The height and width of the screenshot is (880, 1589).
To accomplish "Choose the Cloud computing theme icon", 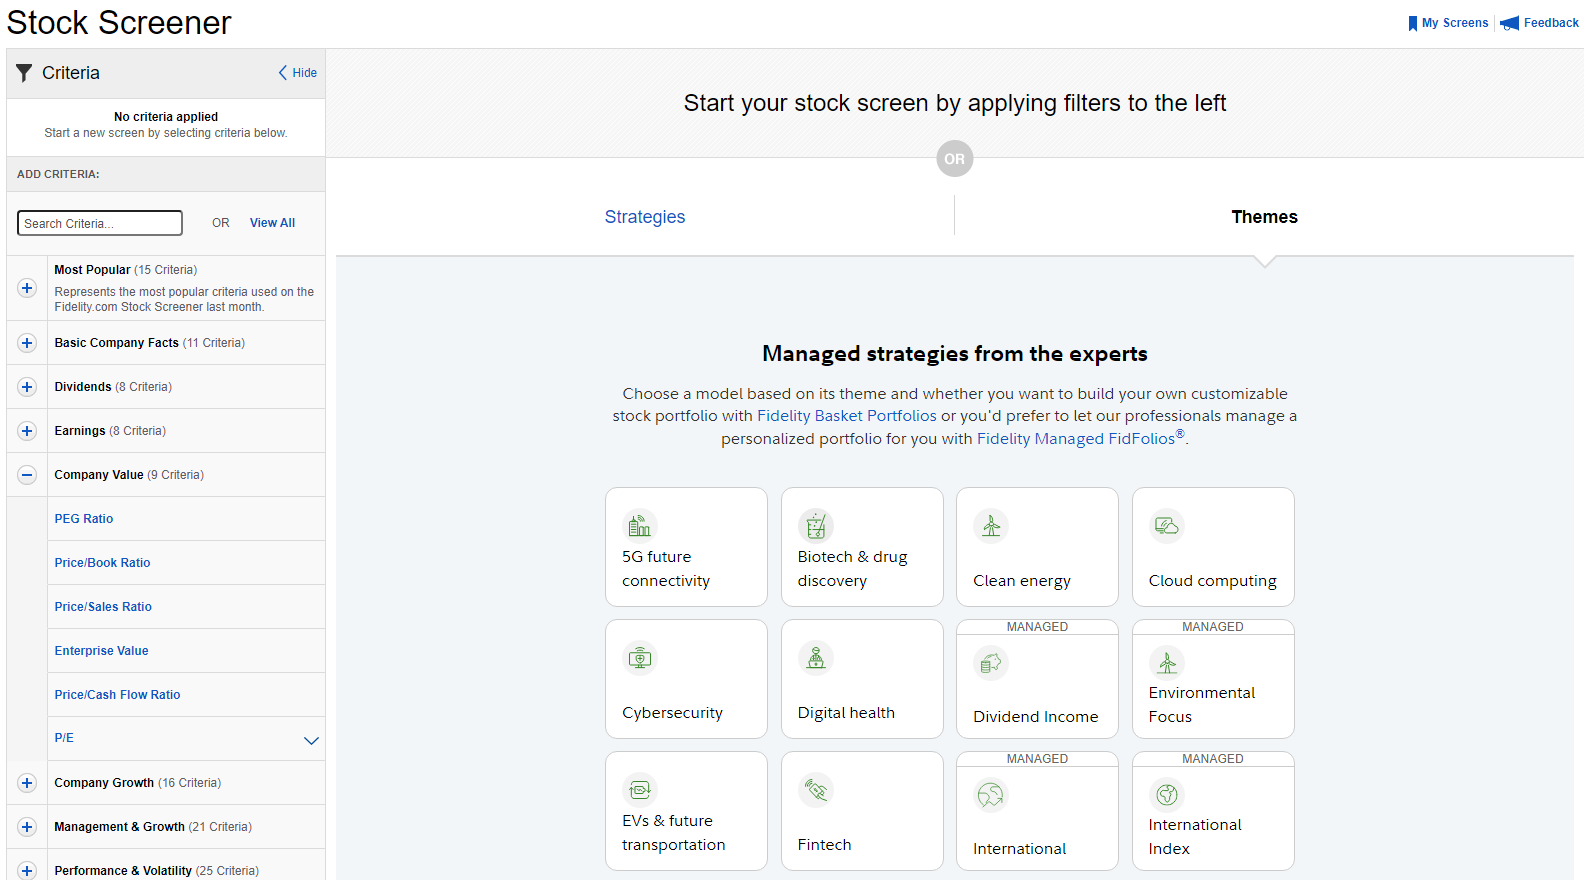I will click(1166, 525).
